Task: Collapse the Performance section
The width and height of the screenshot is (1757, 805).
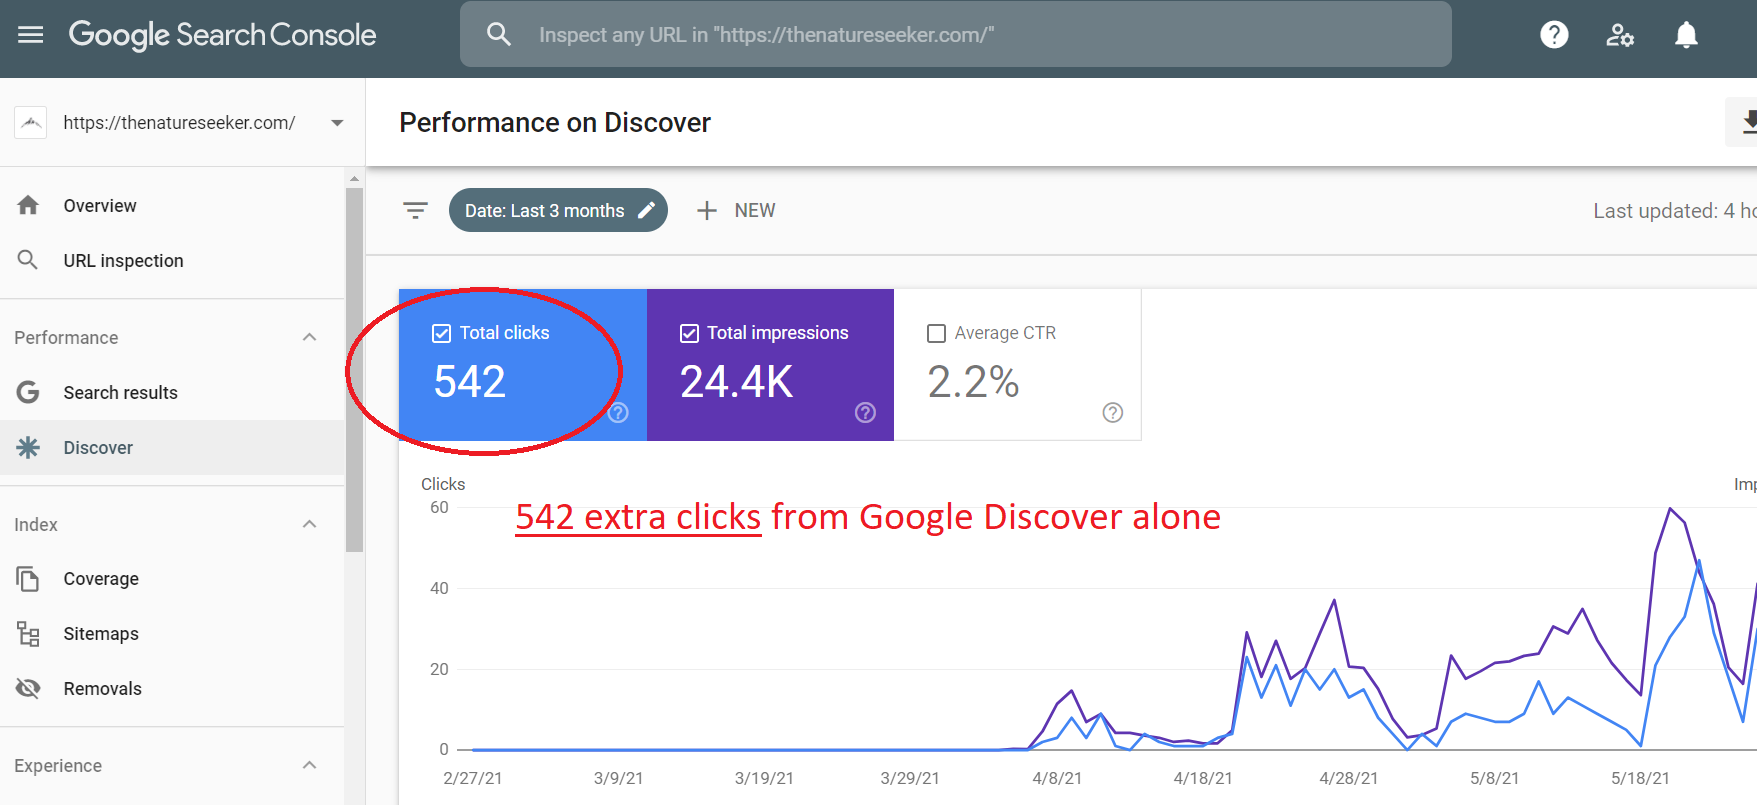Action: pyautogui.click(x=310, y=337)
